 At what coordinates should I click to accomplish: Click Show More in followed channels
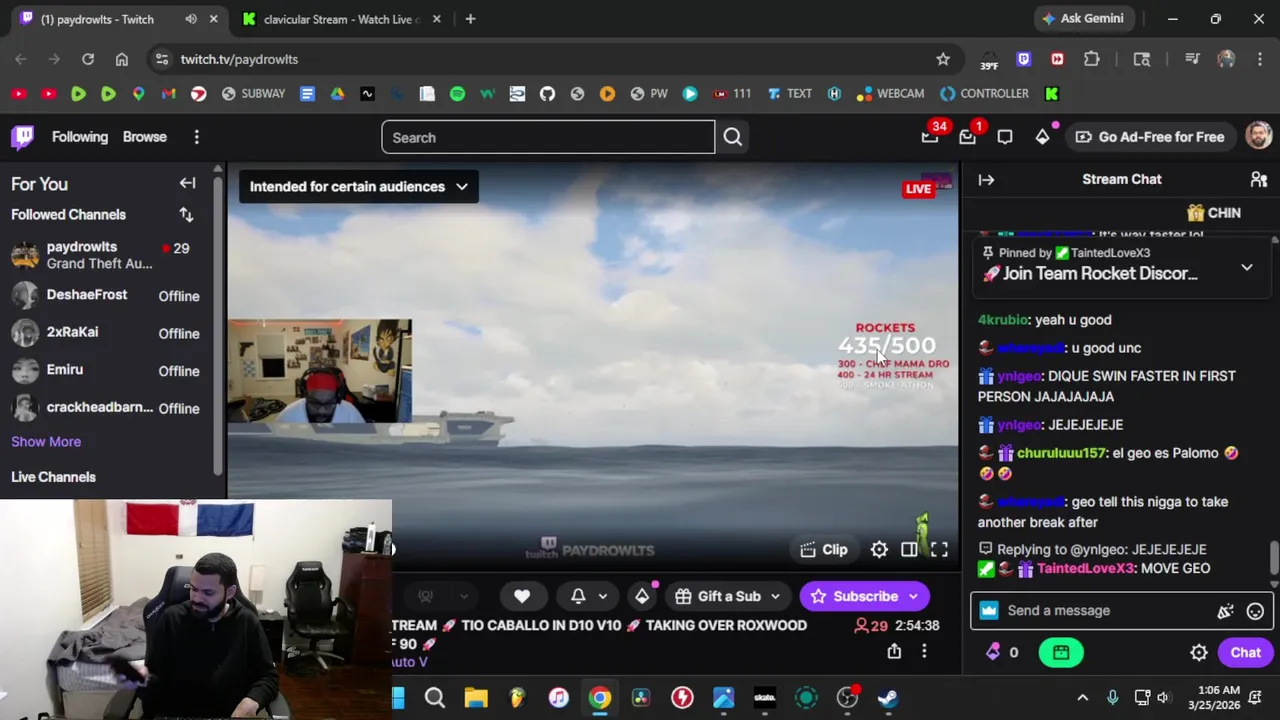pyautogui.click(x=46, y=441)
